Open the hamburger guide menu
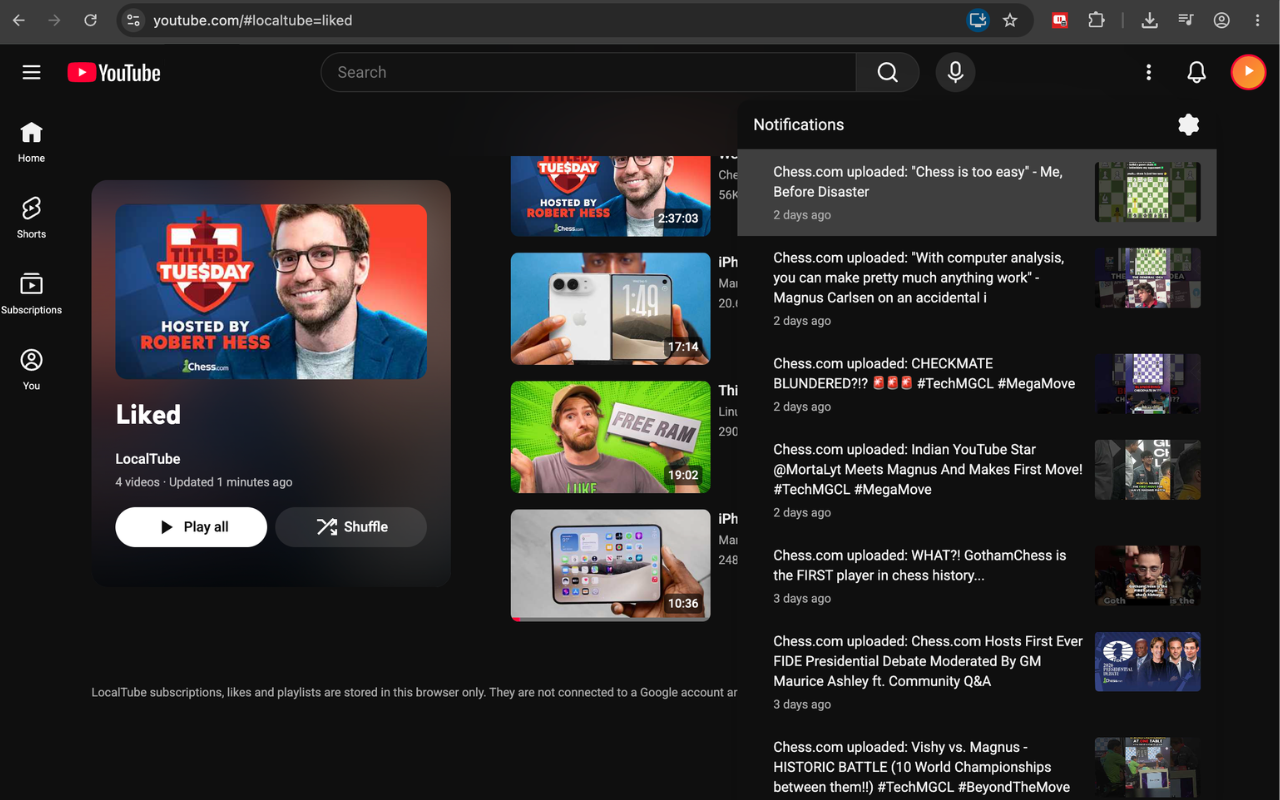The width and height of the screenshot is (1280, 800). pos(31,72)
